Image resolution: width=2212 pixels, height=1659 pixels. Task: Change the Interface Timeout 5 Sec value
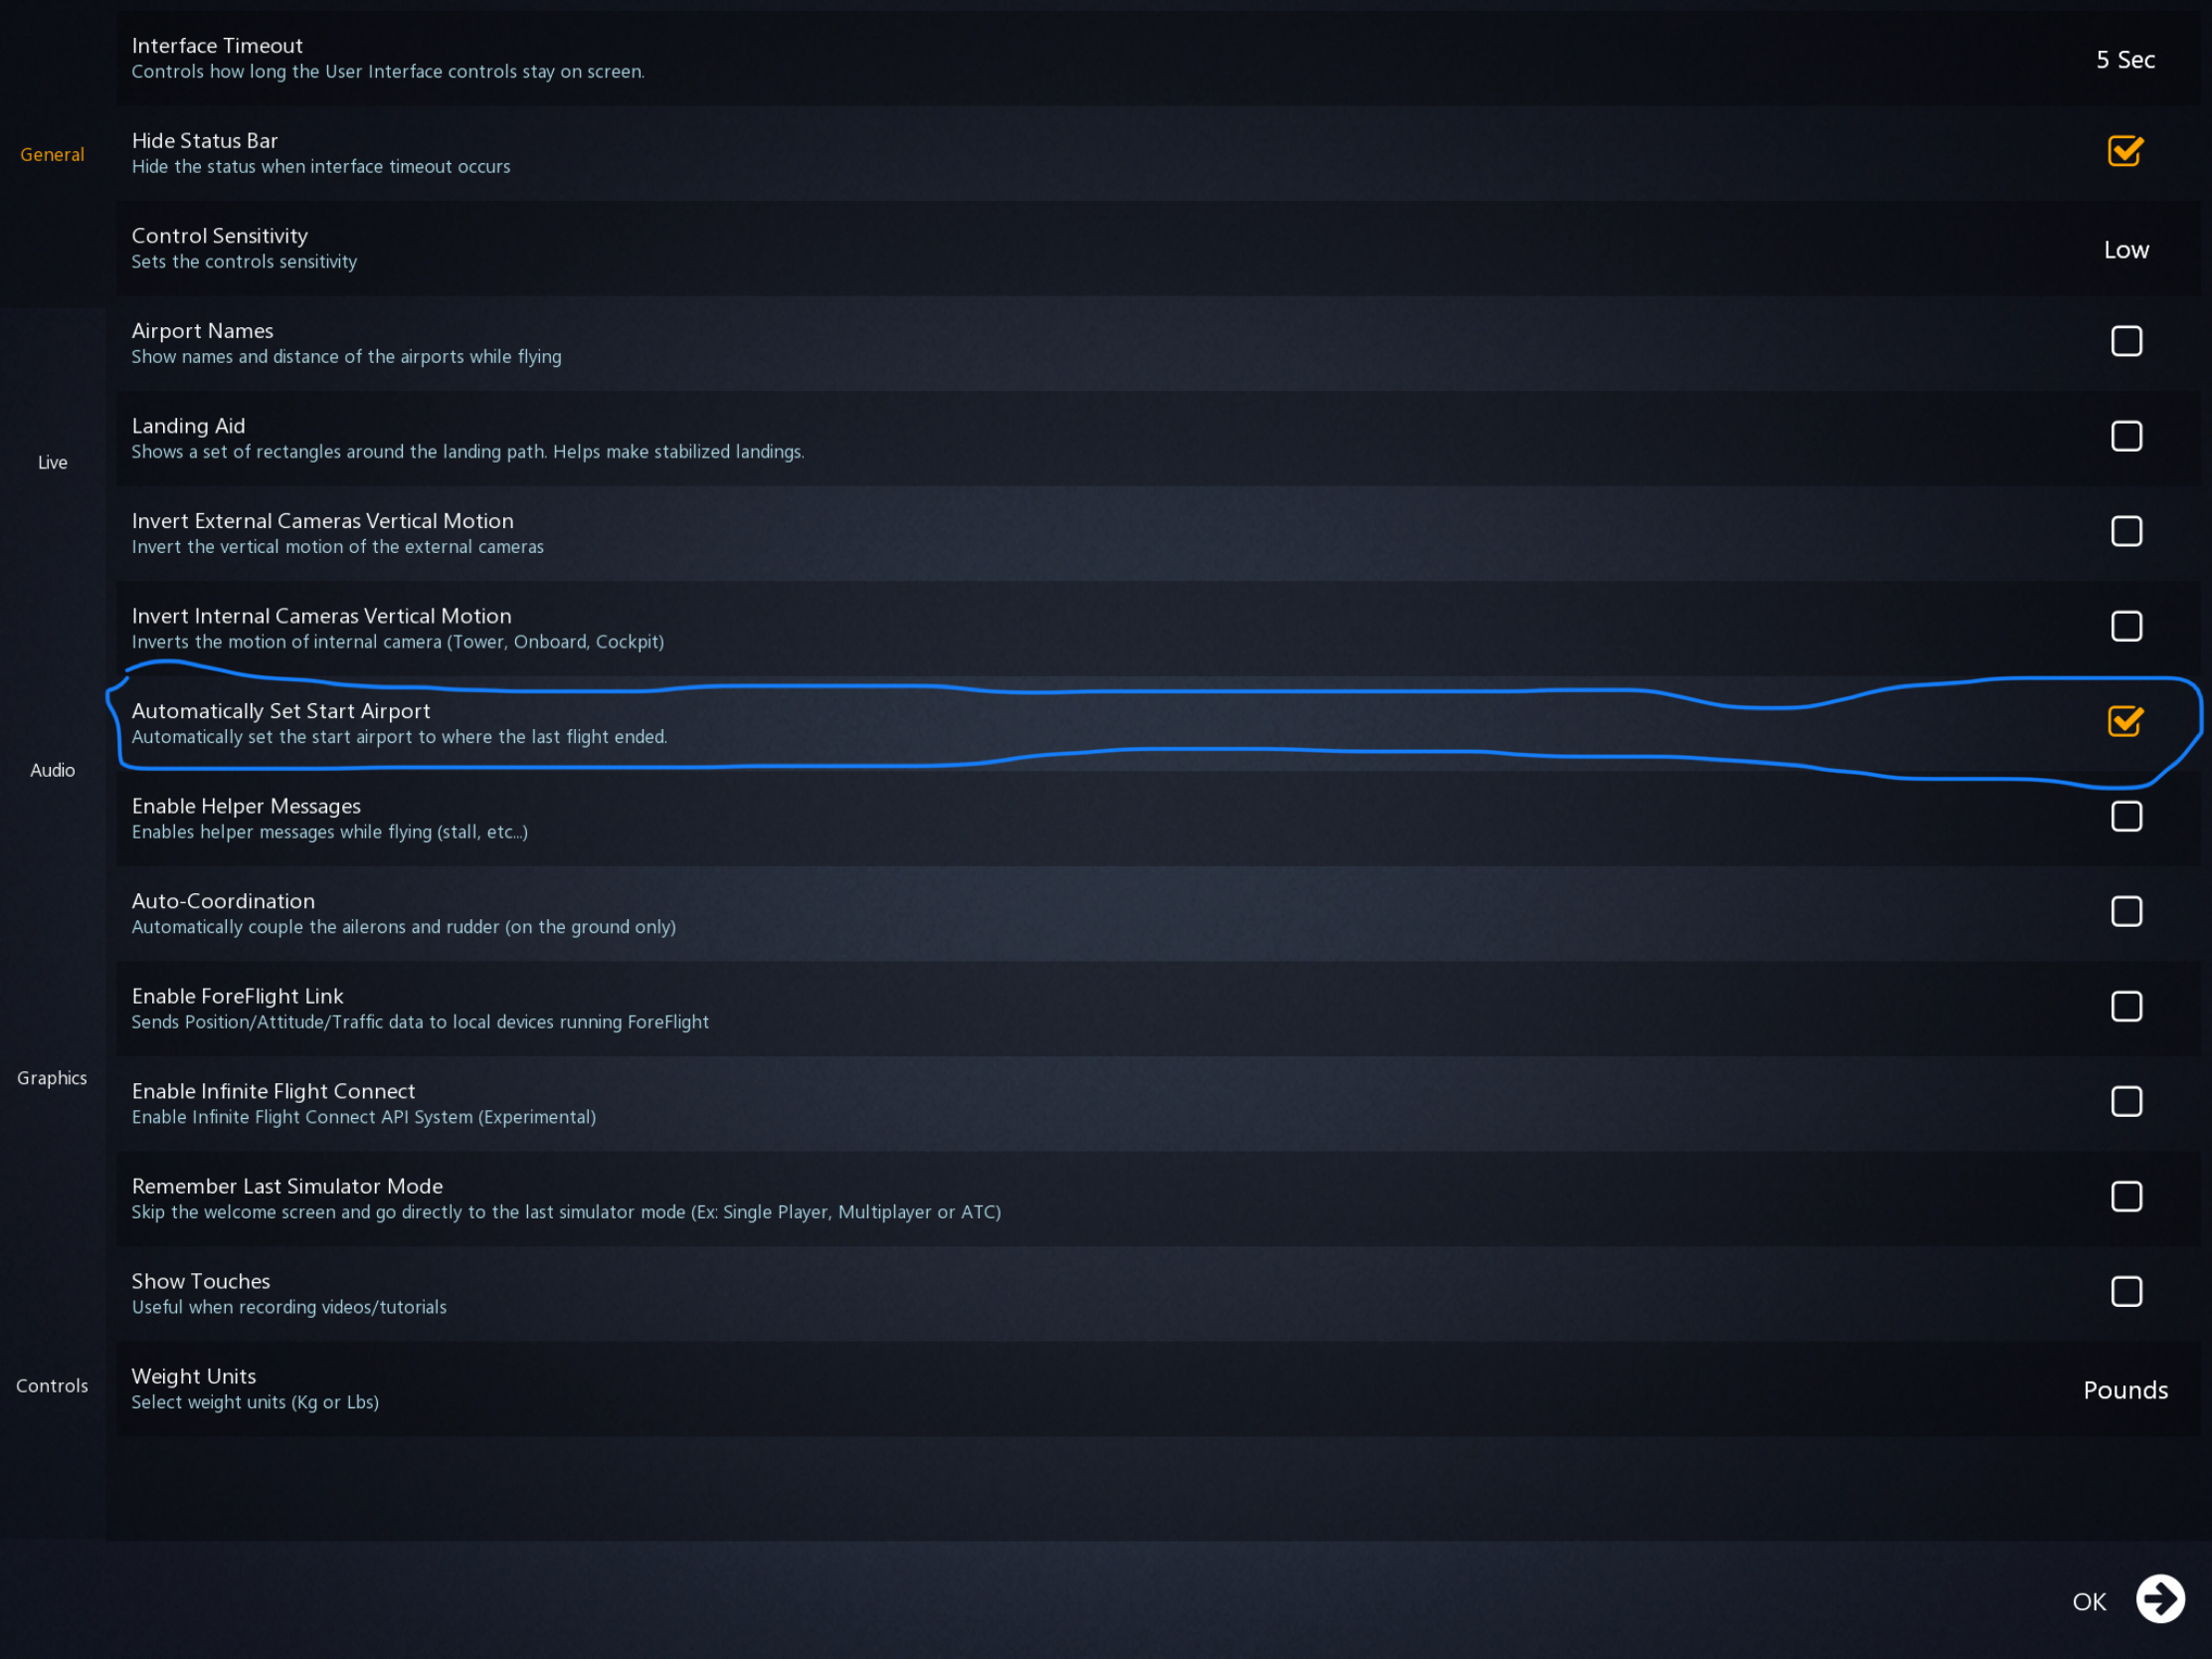[x=2125, y=59]
